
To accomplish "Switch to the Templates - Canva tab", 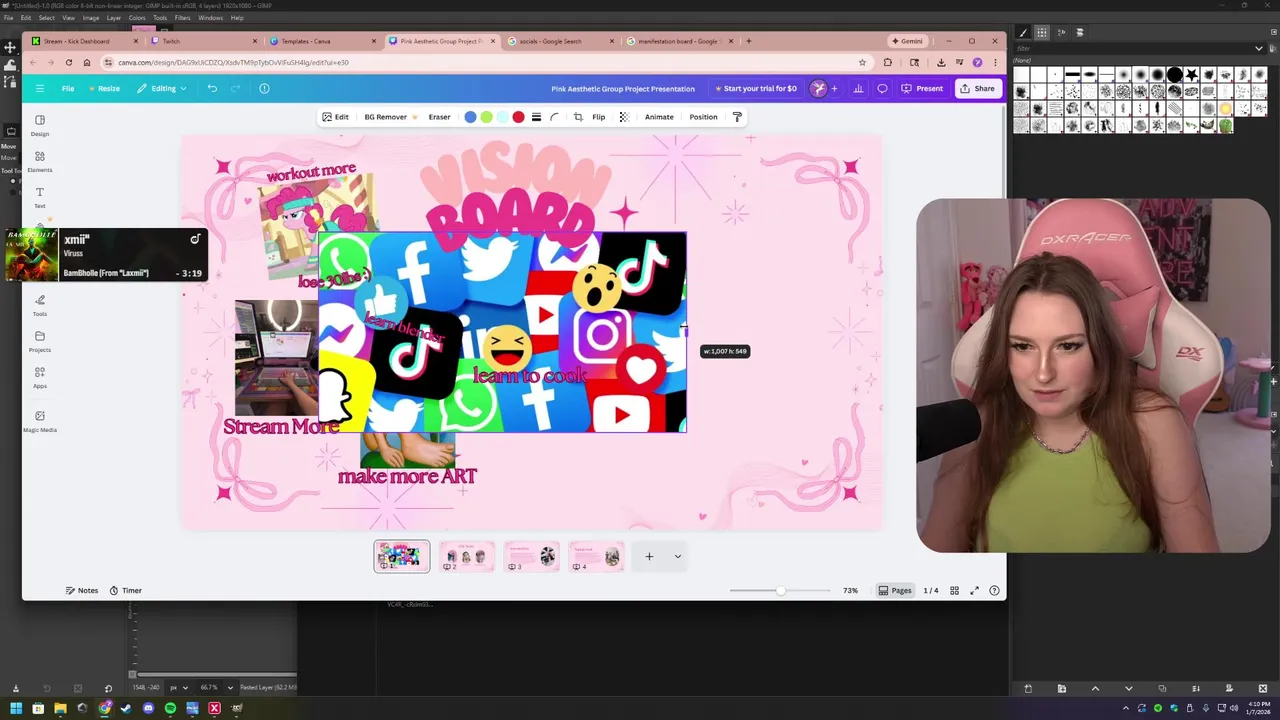I will coord(321,41).
